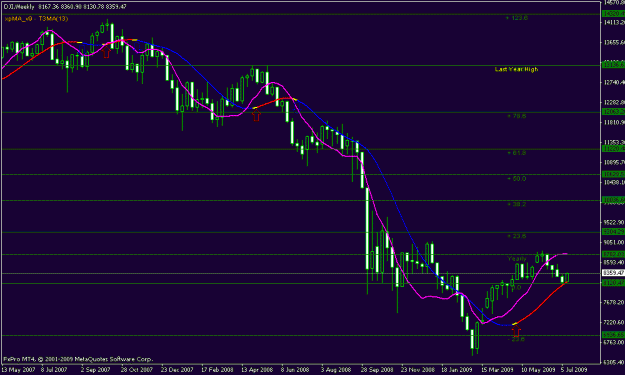Click the '28 Oct 2007' date on time axis
Screen dimensions: 625x375
[137, 369]
